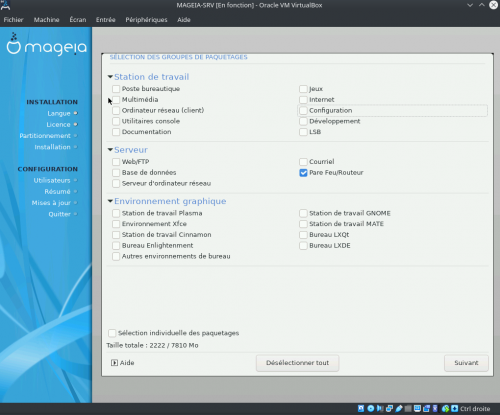Click the keyboard capture arrow icon
This screenshot has width=500, height=415.
click(455, 409)
